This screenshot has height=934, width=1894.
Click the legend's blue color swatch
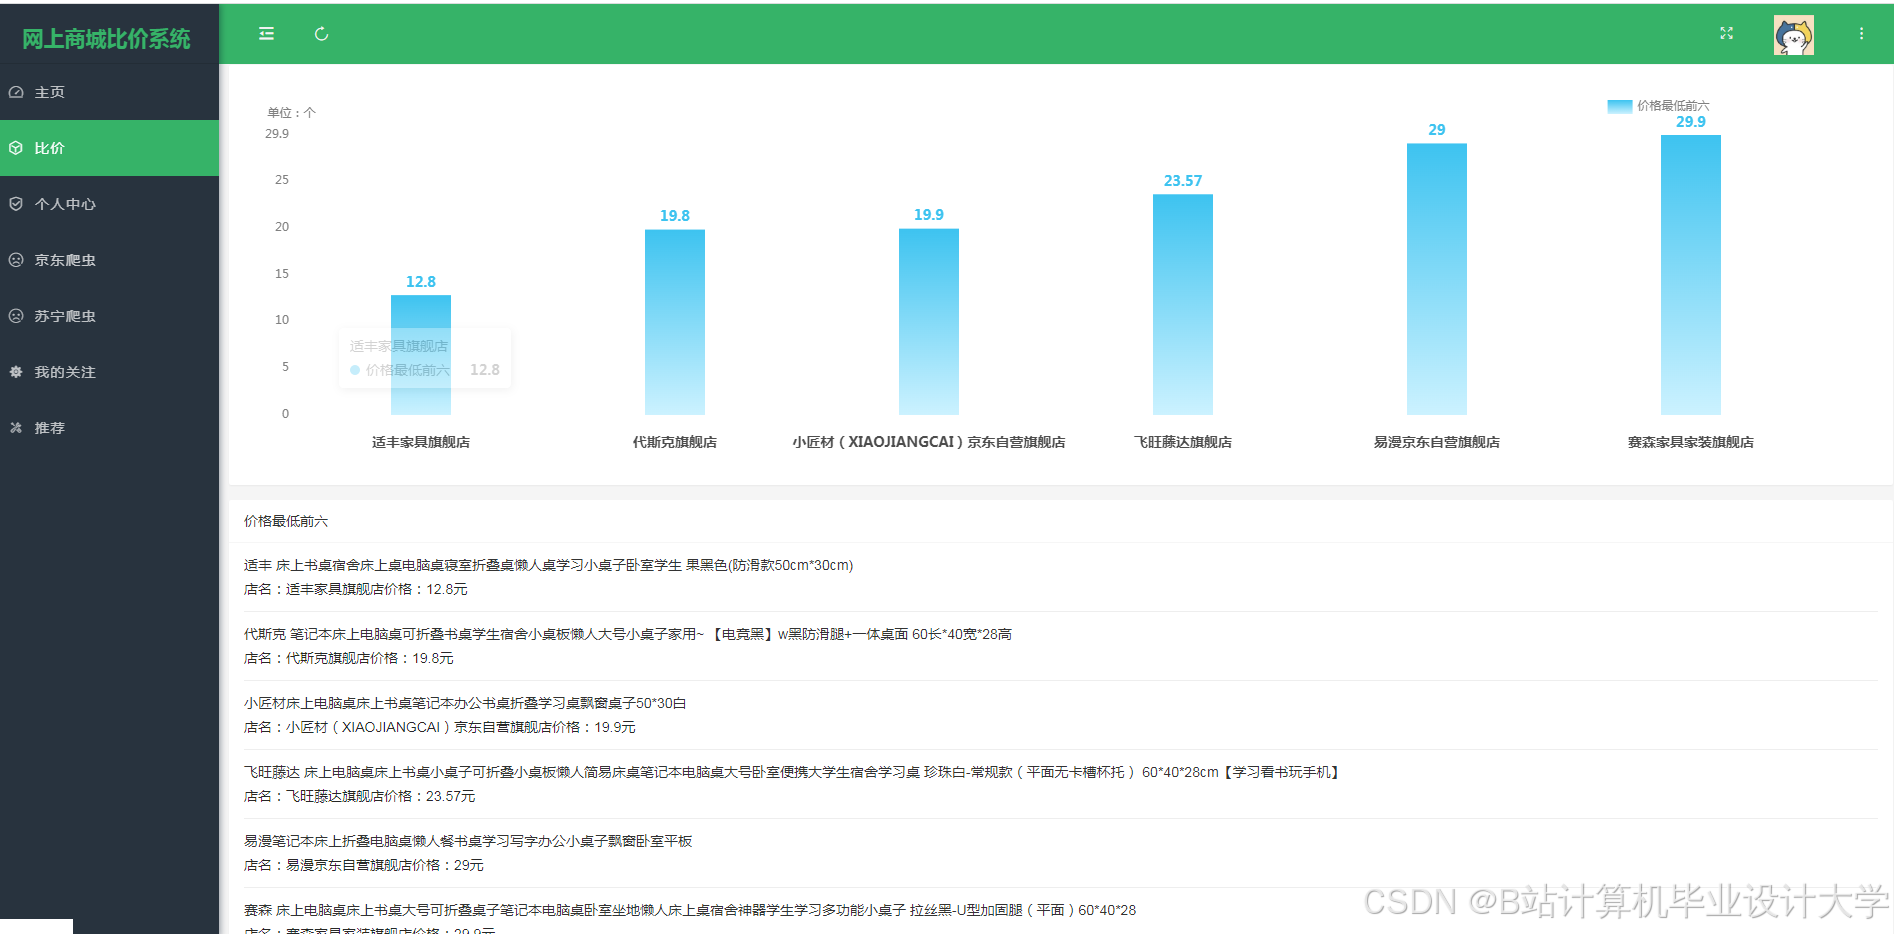point(1619,106)
